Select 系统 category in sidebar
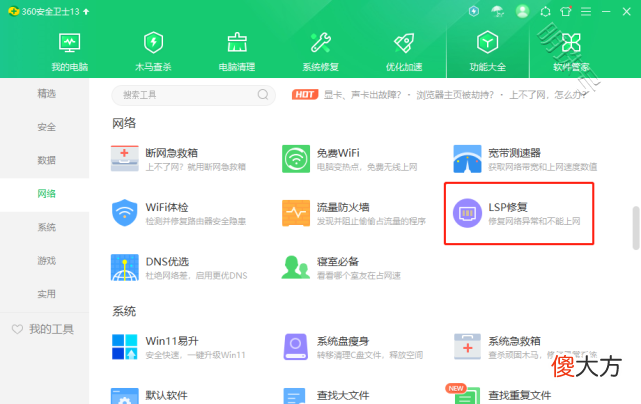 [x=45, y=227]
